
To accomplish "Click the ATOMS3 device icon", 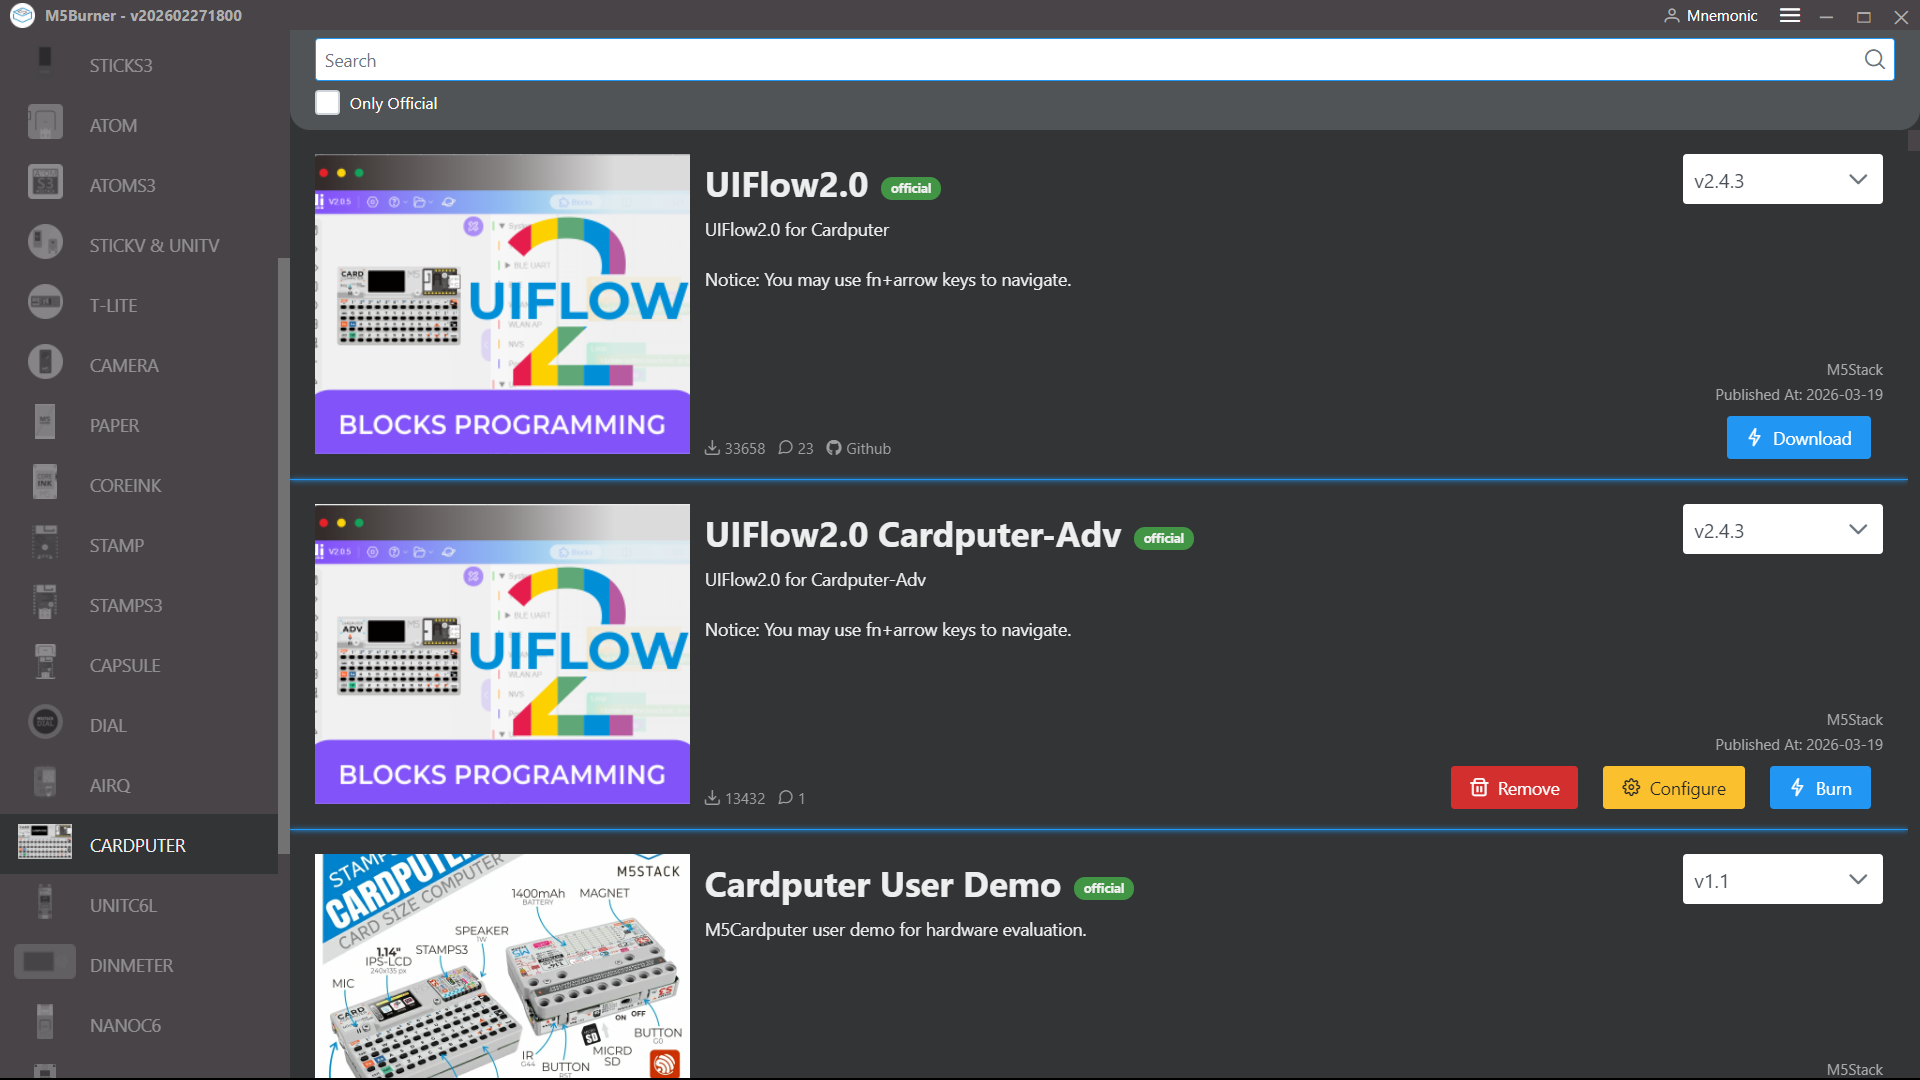I will click(45, 182).
